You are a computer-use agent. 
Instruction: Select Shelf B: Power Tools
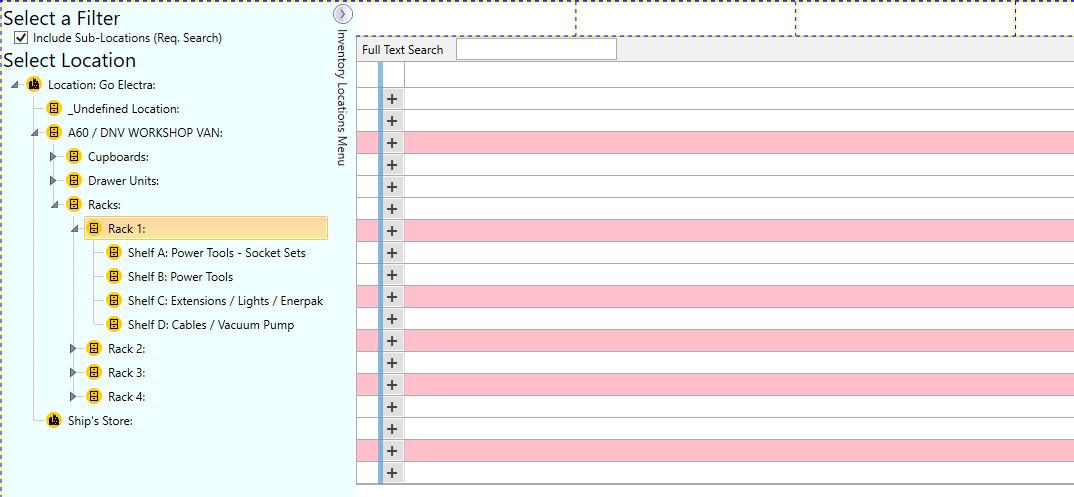[x=180, y=277]
